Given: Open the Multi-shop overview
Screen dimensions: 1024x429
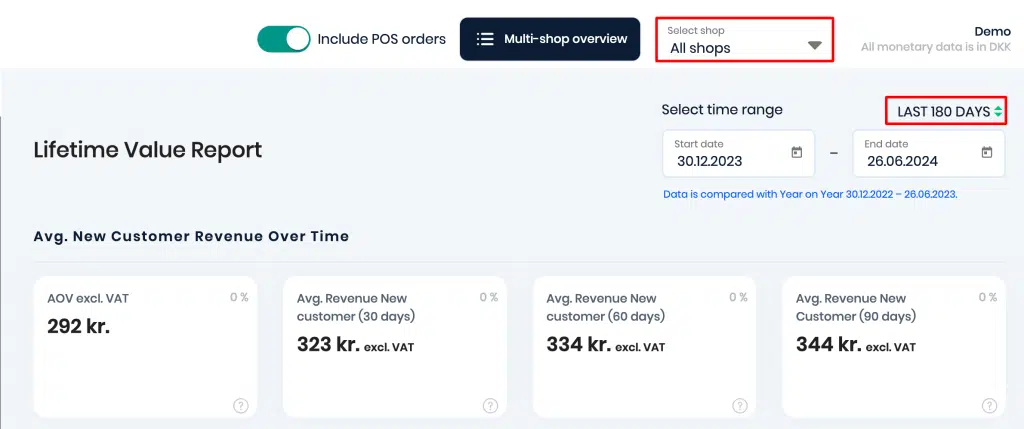Looking at the screenshot, I should coord(550,39).
